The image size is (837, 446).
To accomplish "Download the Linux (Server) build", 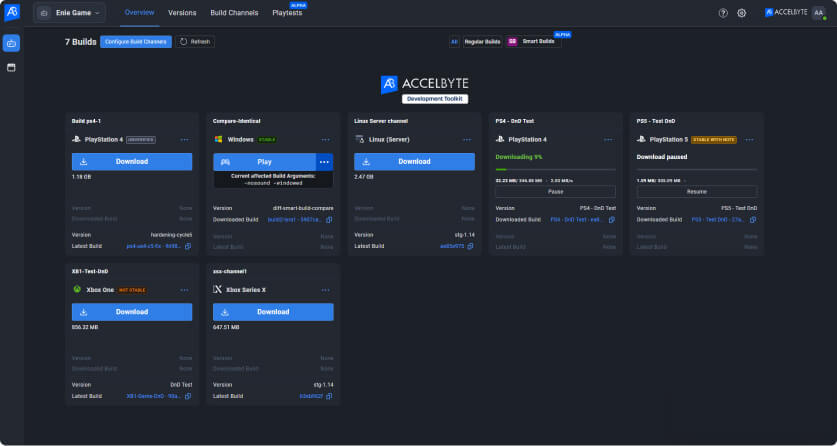I will click(414, 162).
